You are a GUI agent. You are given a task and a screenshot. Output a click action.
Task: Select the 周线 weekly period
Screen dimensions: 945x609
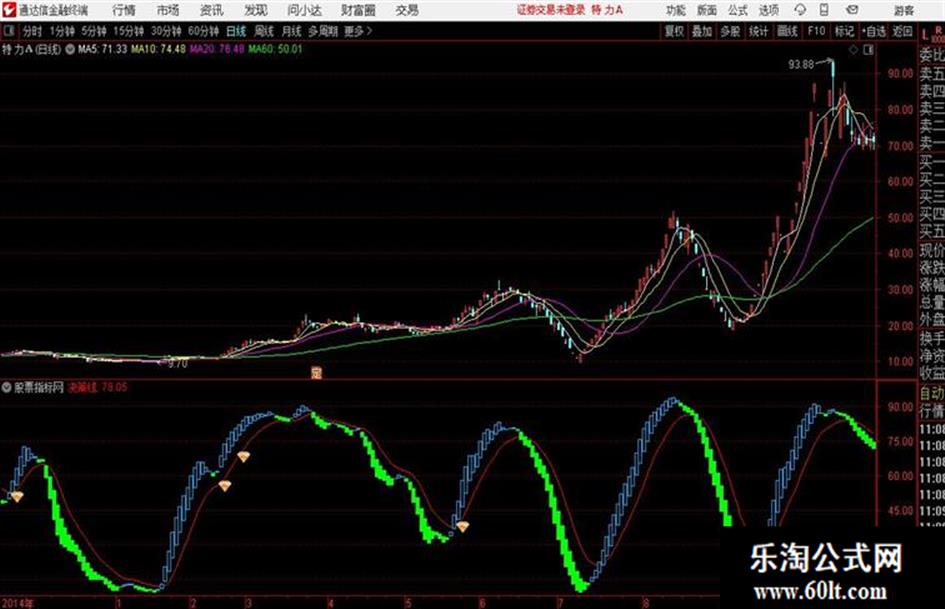point(264,31)
